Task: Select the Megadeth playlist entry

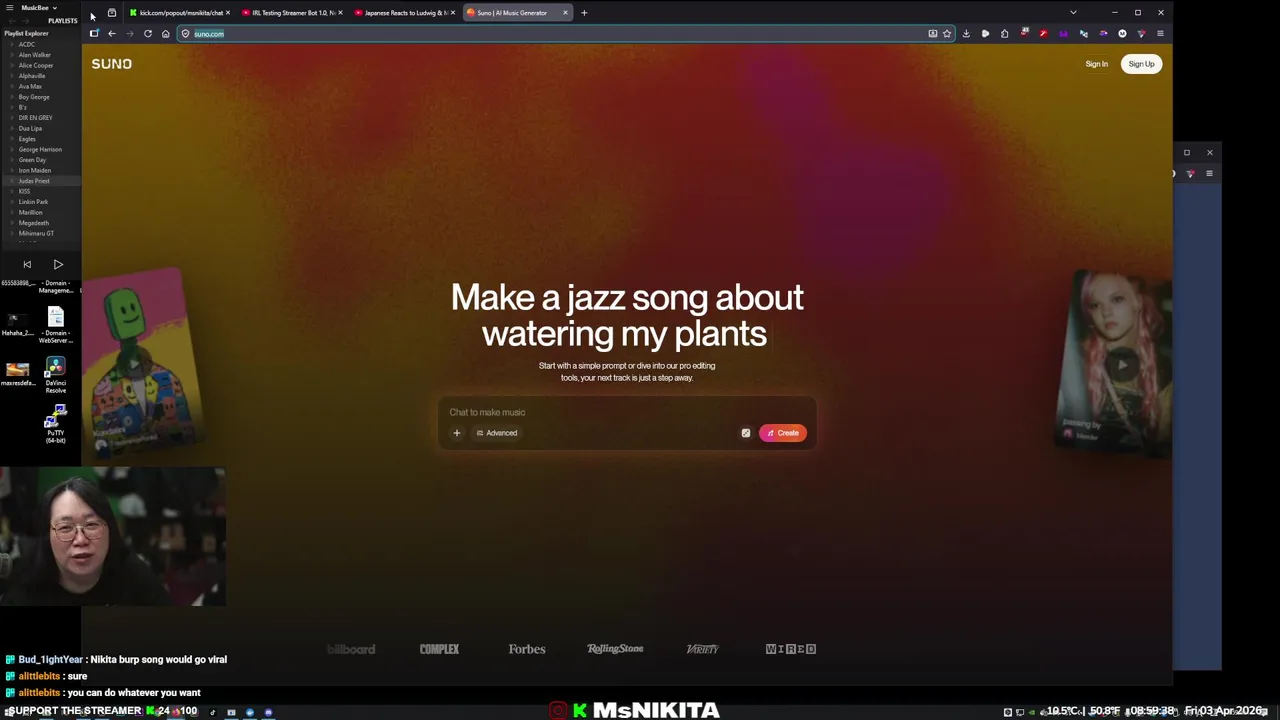Action: pyautogui.click(x=33, y=223)
